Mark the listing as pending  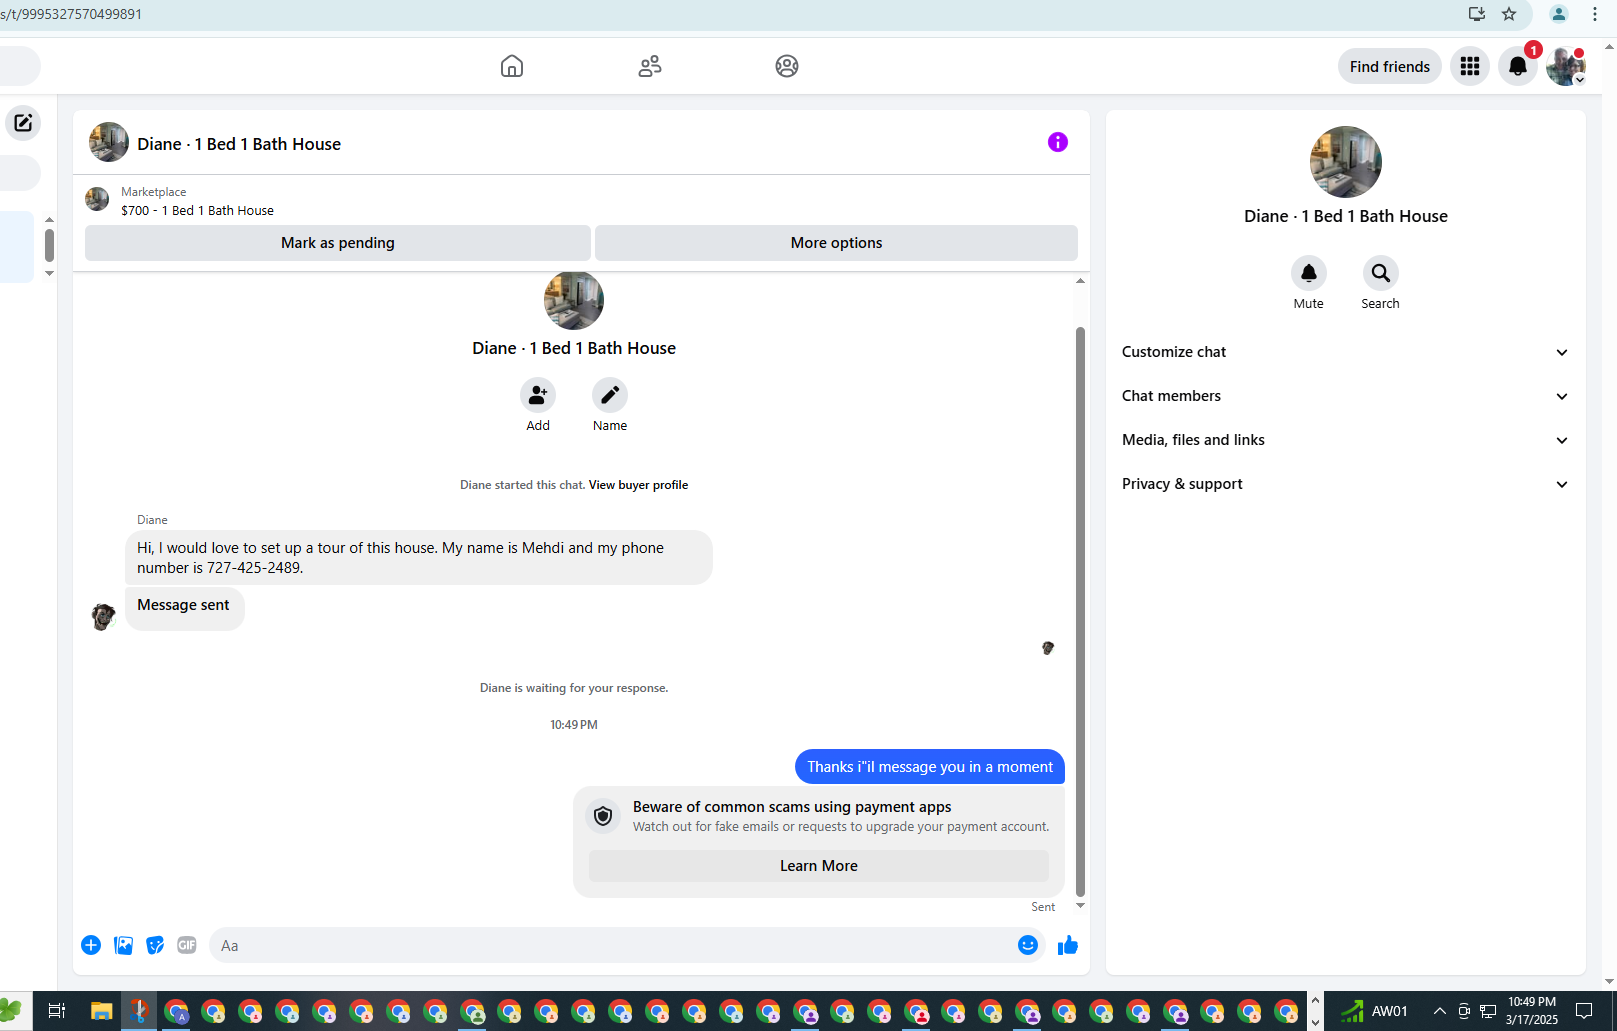(x=338, y=243)
